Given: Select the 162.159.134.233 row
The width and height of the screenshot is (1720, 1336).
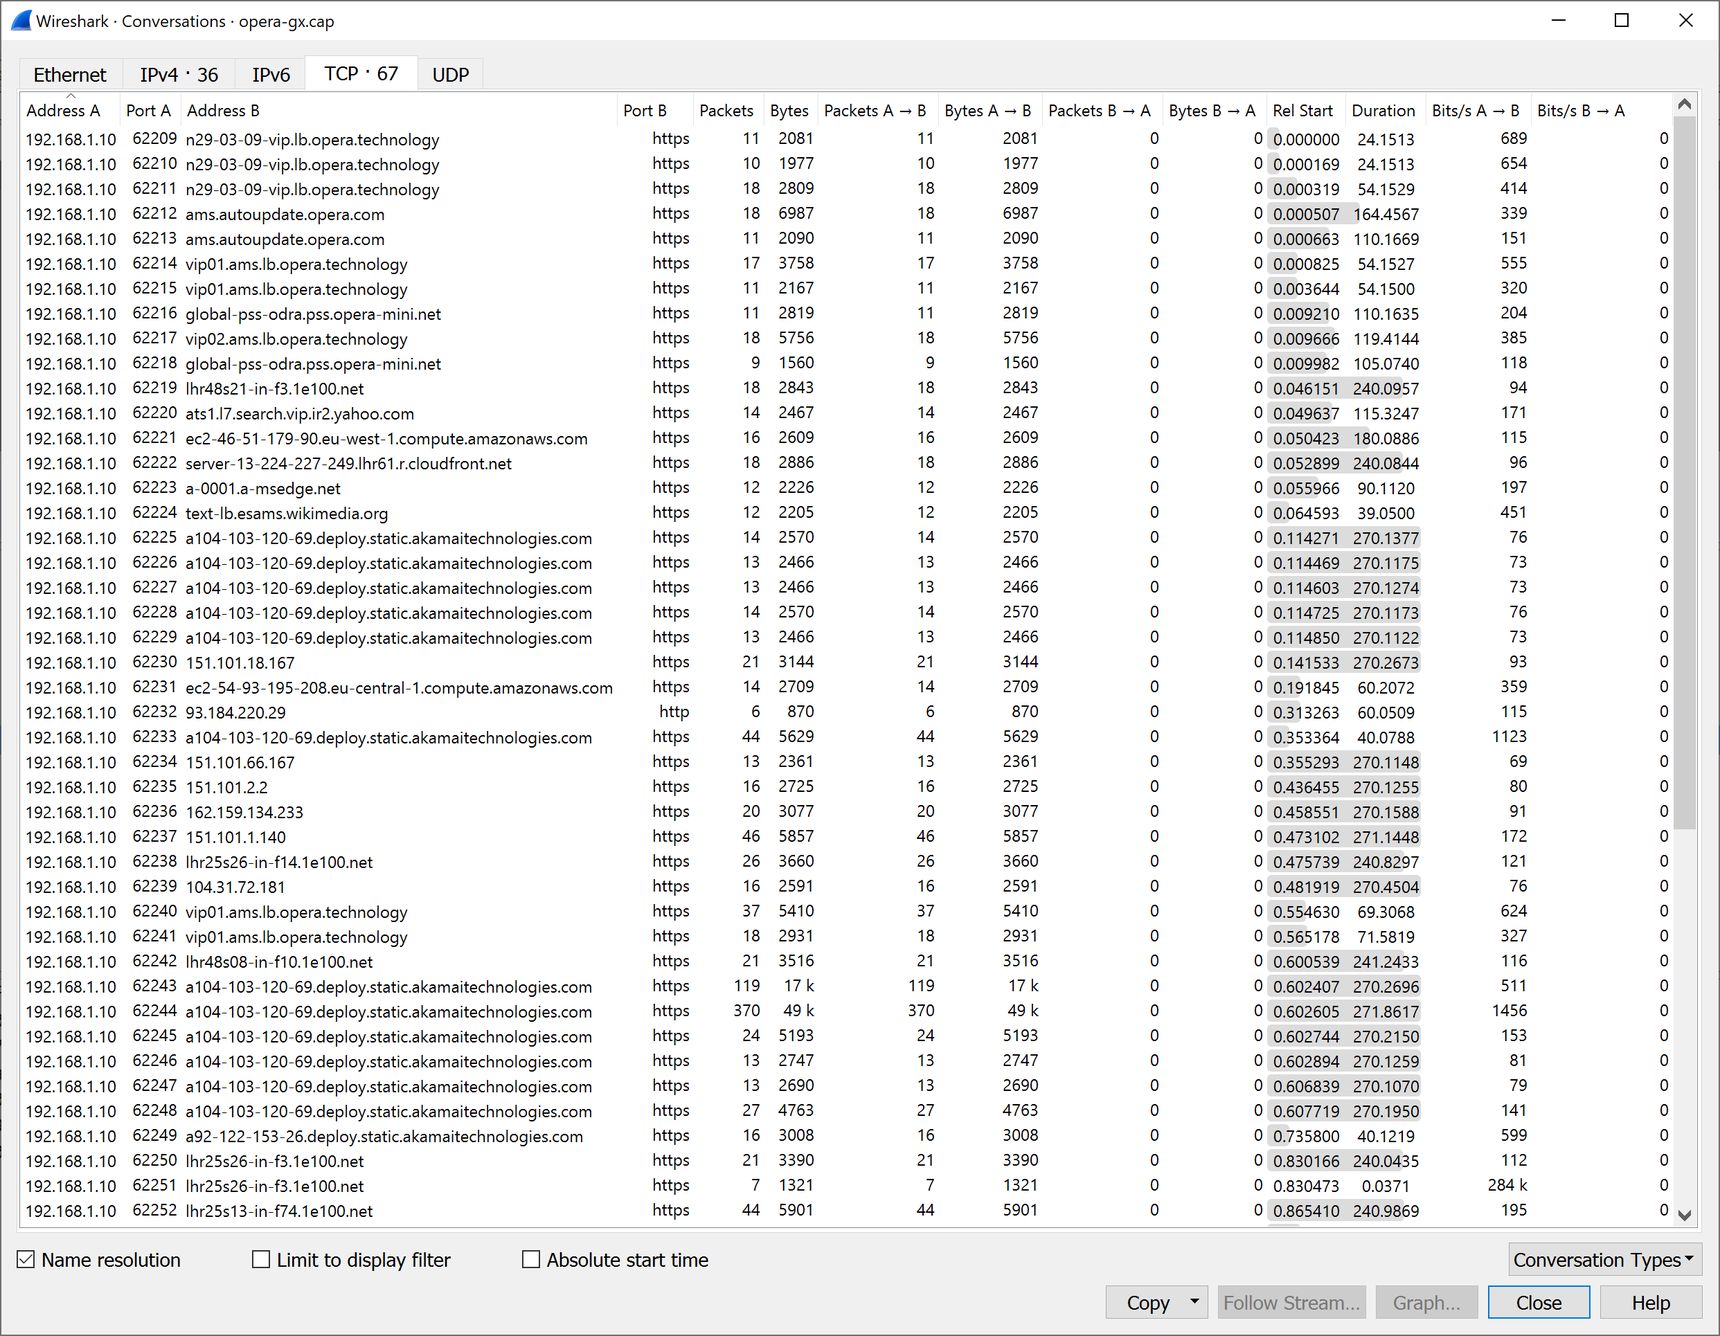Looking at the screenshot, I should 846,812.
